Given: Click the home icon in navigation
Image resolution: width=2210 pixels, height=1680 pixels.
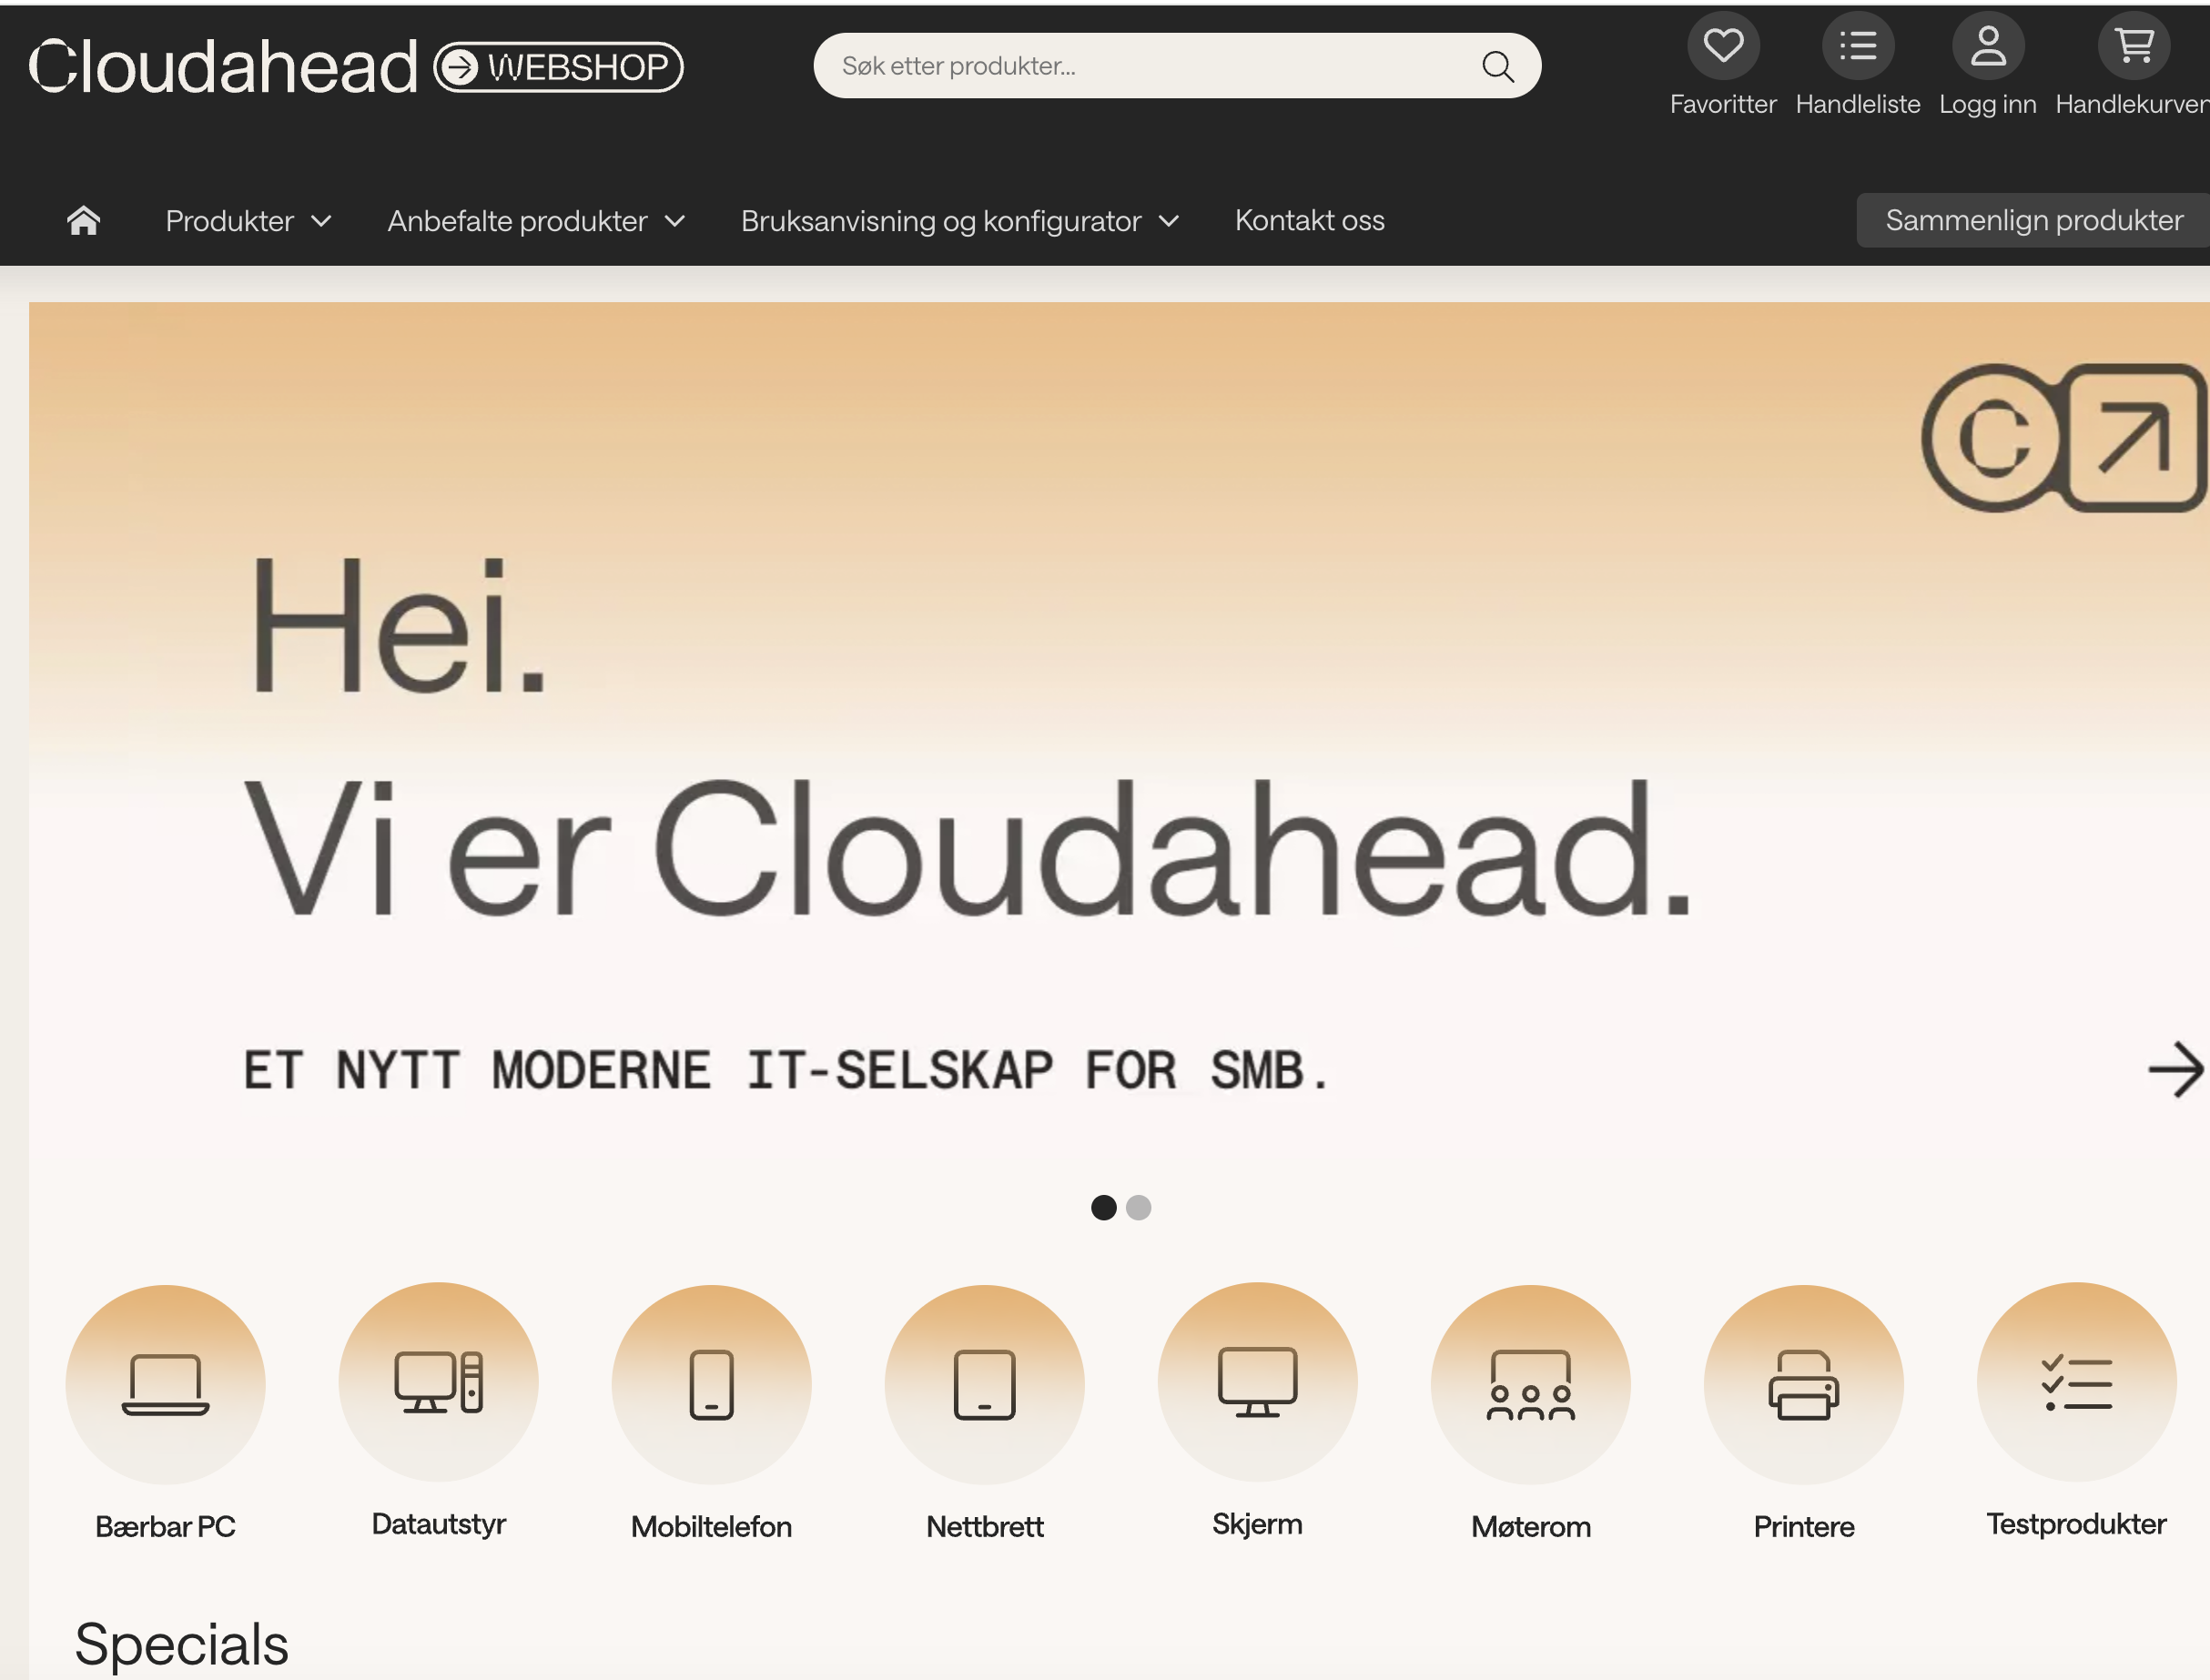Looking at the screenshot, I should (x=84, y=220).
